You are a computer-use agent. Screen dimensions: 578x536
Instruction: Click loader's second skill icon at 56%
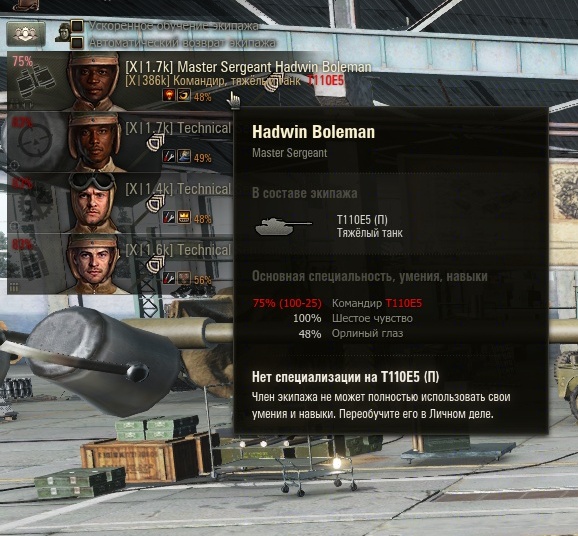pyautogui.click(x=184, y=278)
